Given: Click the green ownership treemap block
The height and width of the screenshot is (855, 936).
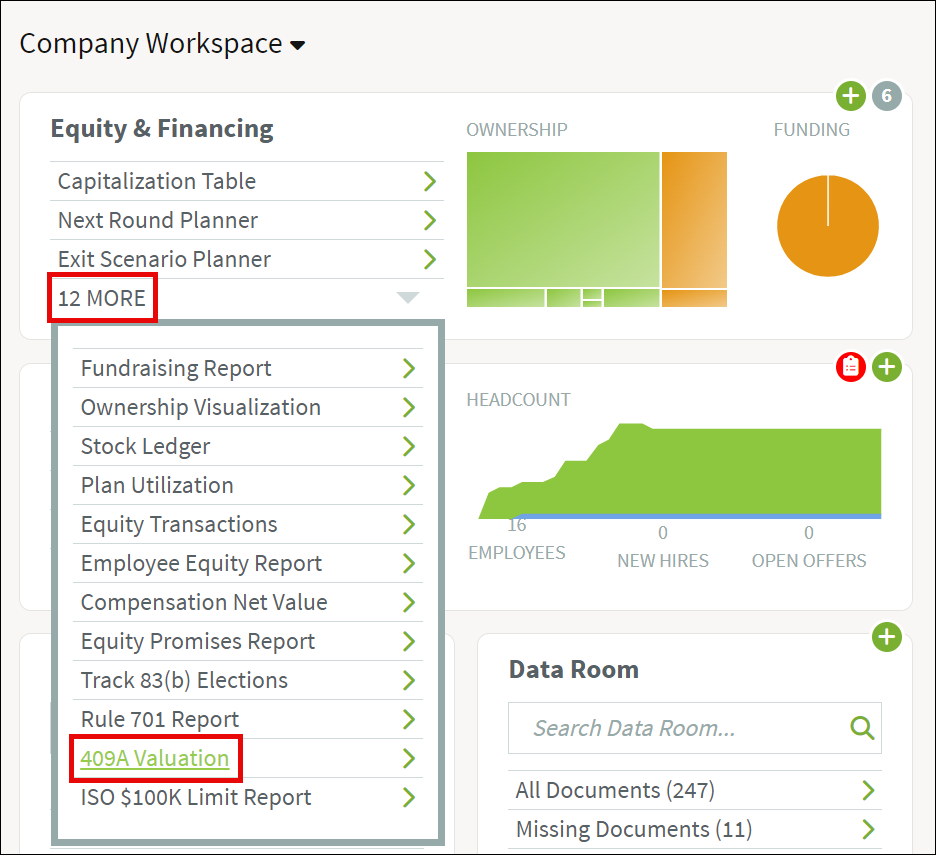Looking at the screenshot, I should pyautogui.click(x=562, y=218).
